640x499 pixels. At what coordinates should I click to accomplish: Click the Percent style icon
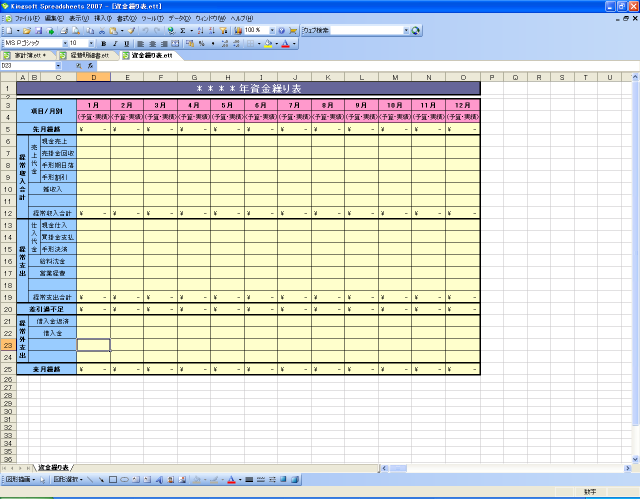[x=202, y=44]
